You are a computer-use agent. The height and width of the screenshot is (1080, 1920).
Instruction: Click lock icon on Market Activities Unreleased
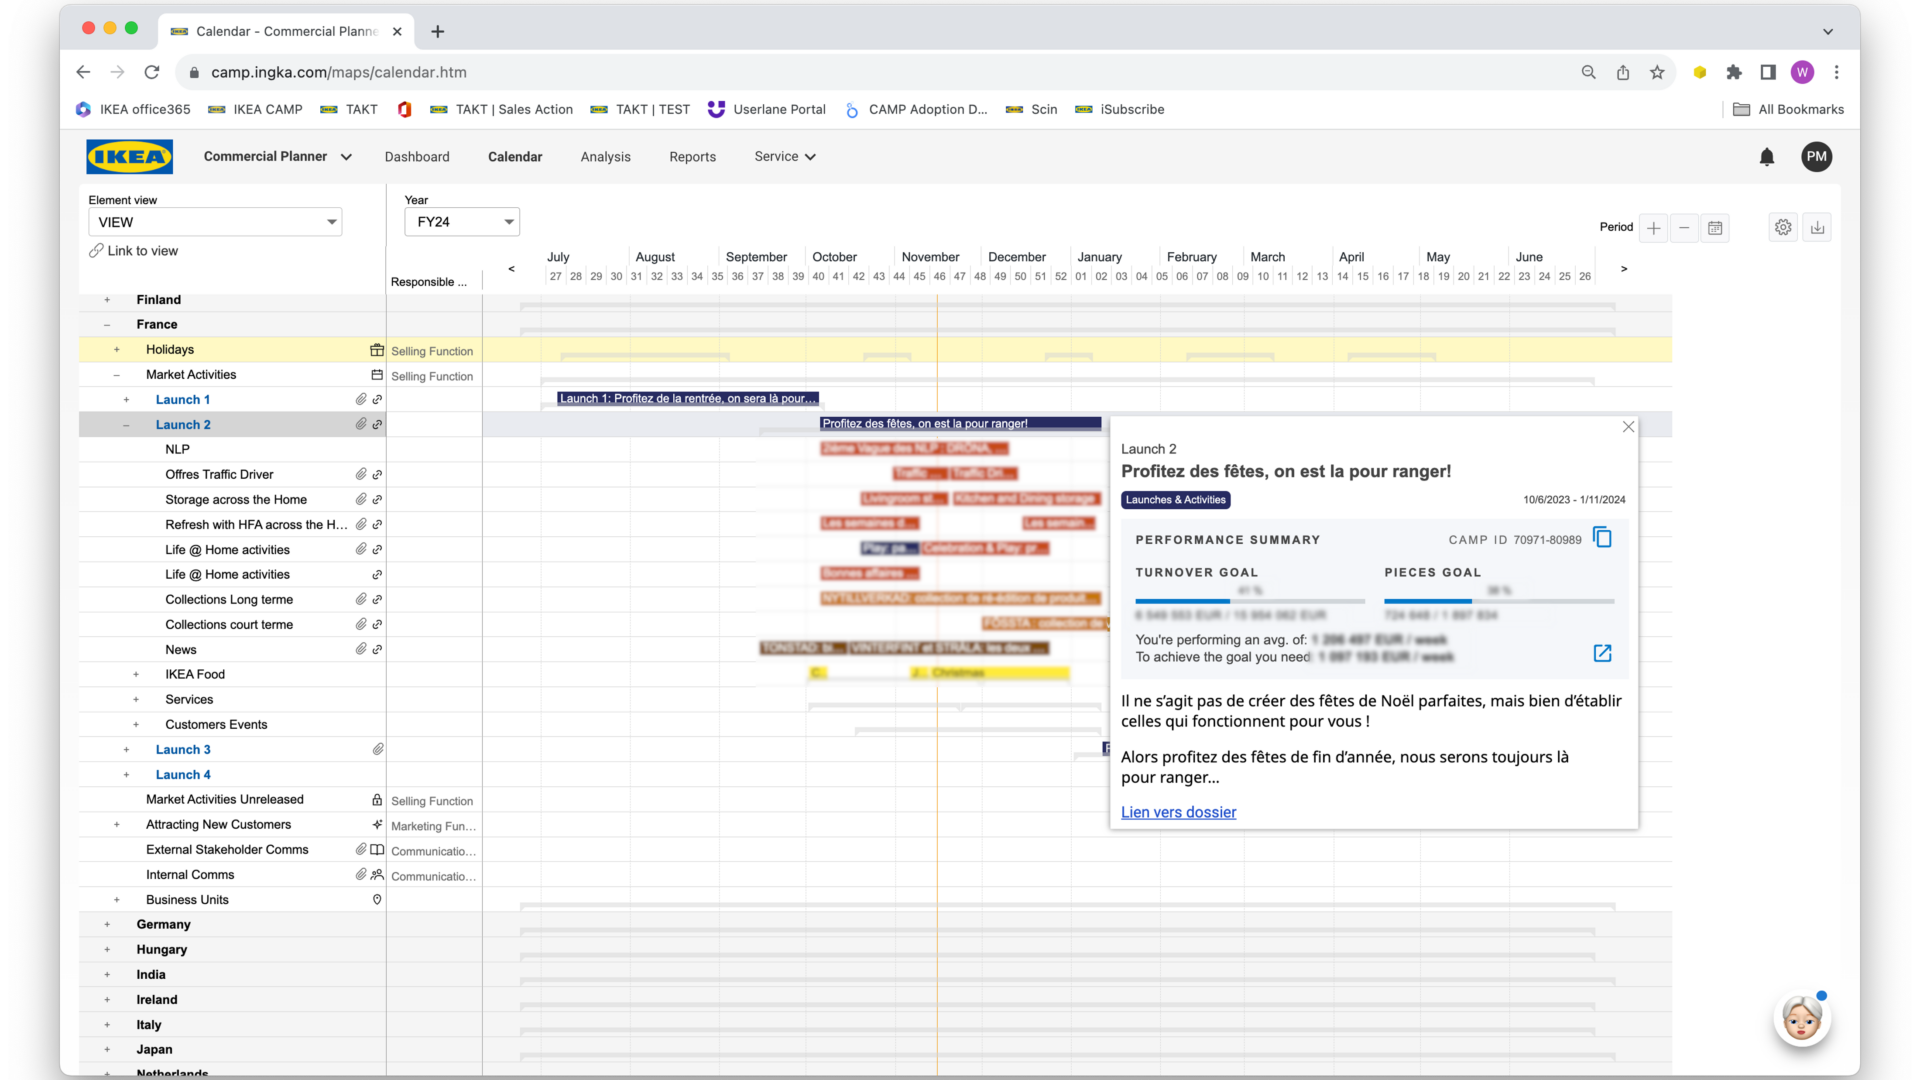(377, 800)
